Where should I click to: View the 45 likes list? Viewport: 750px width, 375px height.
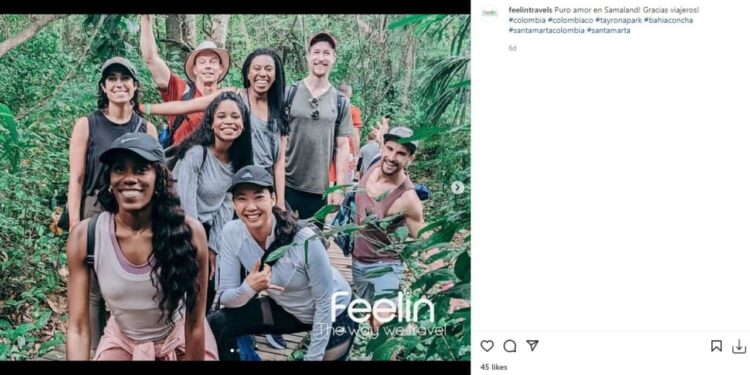494,367
